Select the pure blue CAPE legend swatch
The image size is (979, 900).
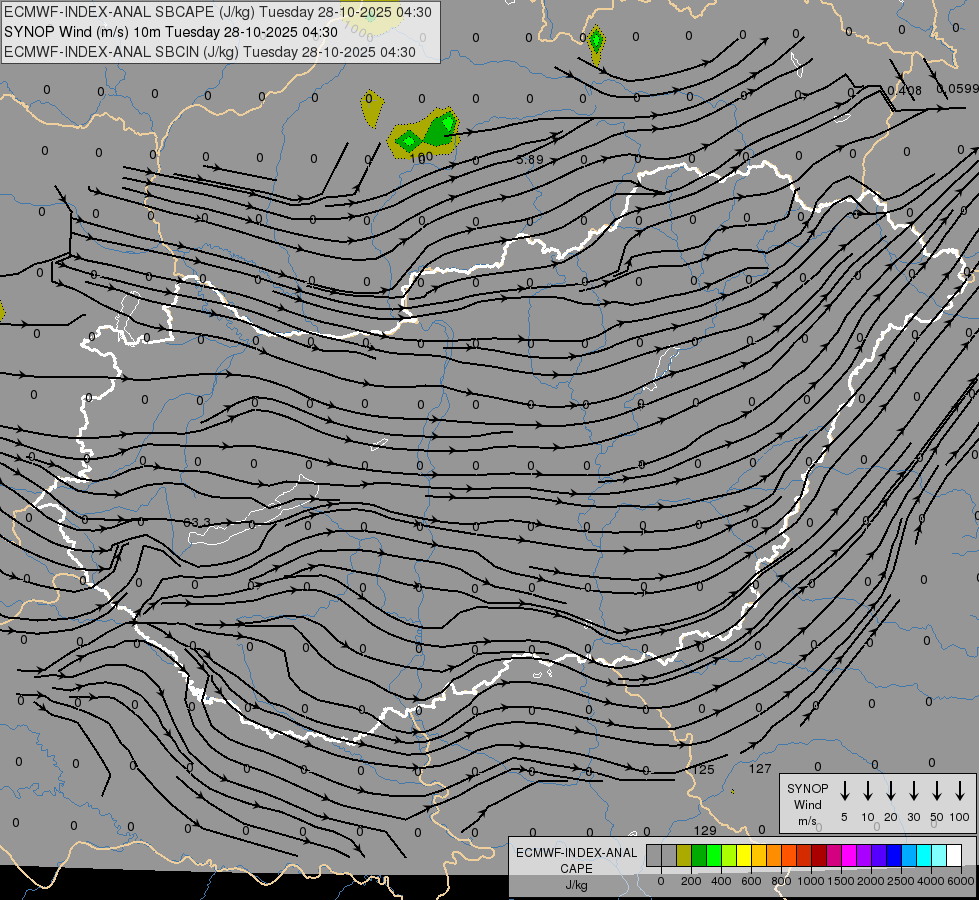(x=893, y=855)
